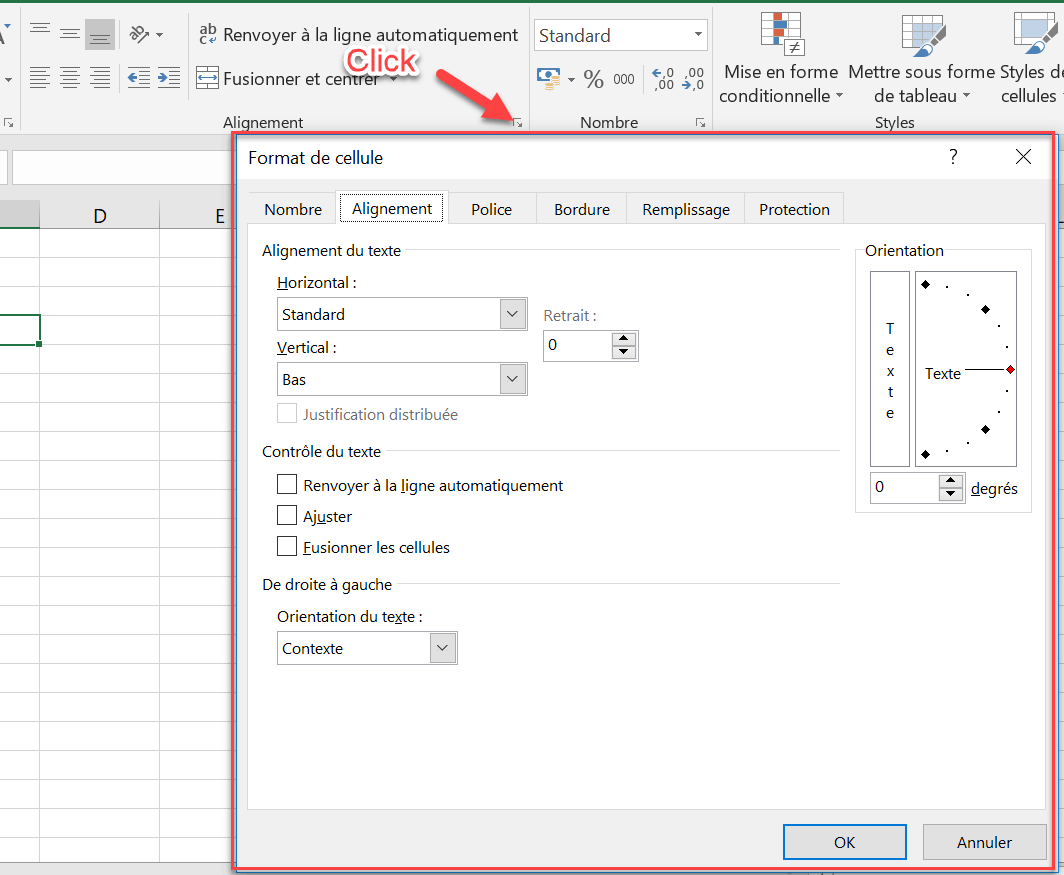Switch to Police tab
The width and height of the screenshot is (1064, 875).
tap(491, 209)
